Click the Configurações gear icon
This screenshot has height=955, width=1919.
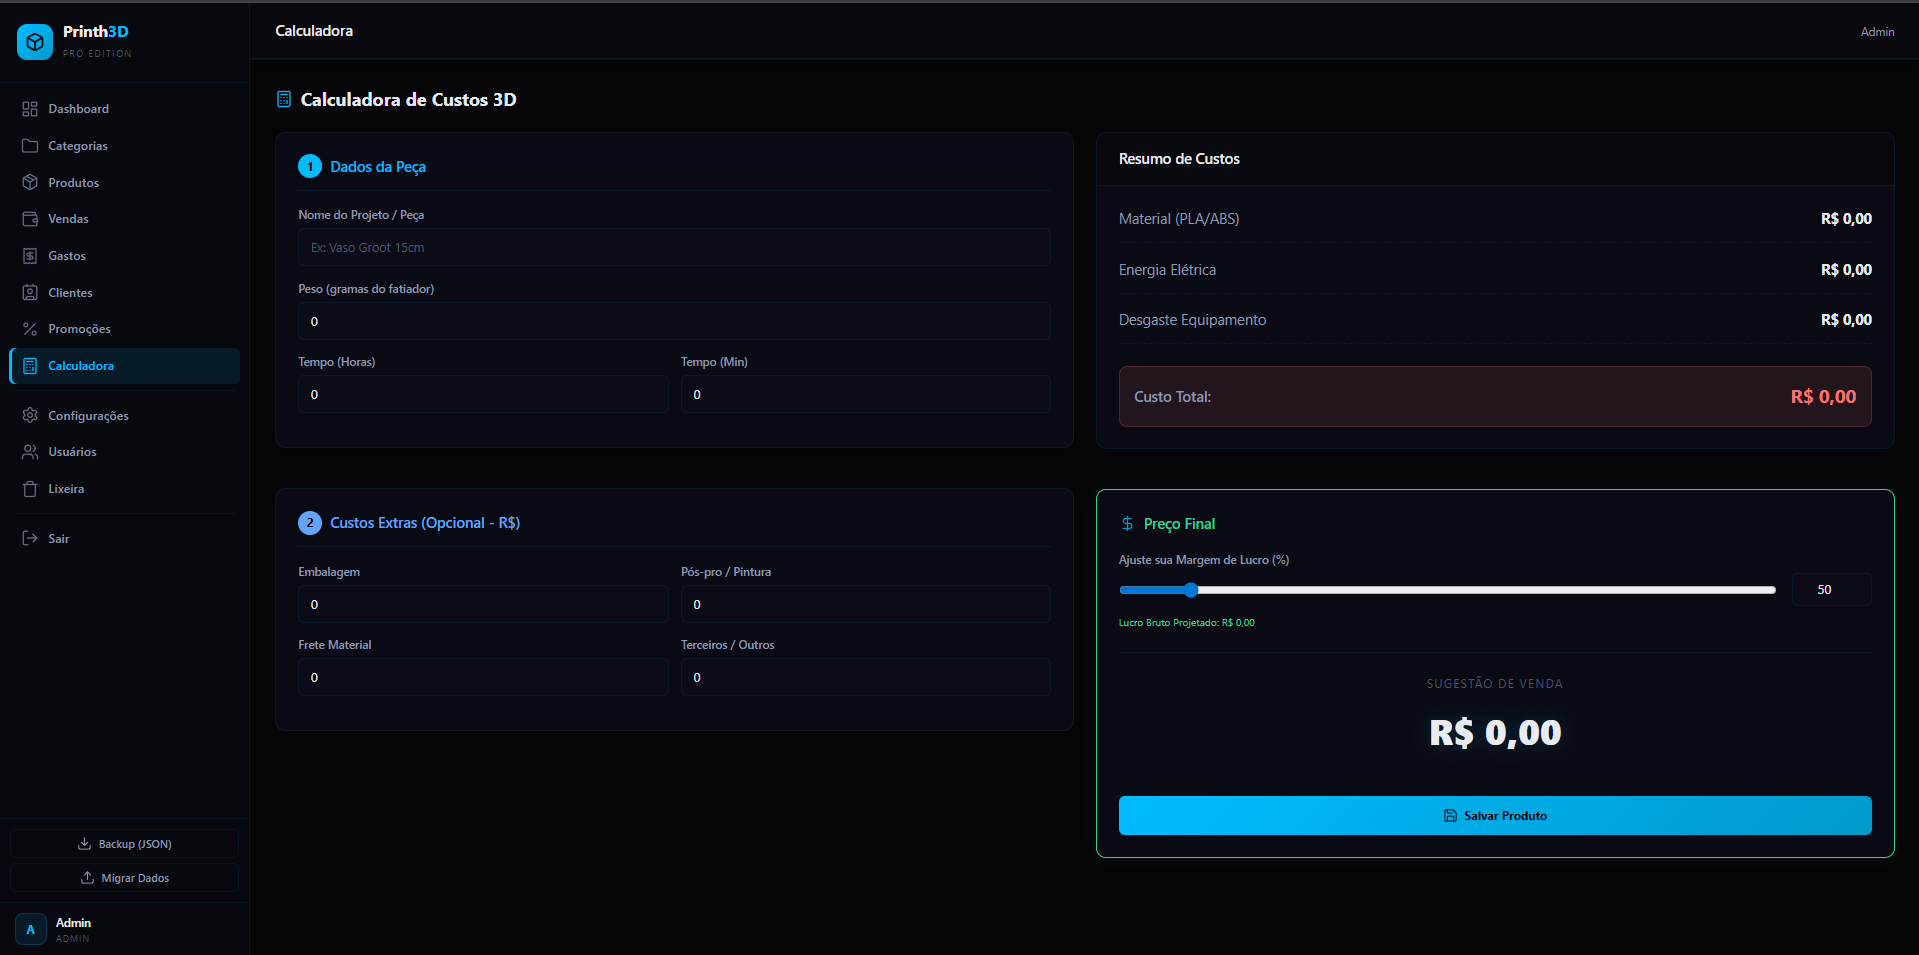coord(30,416)
